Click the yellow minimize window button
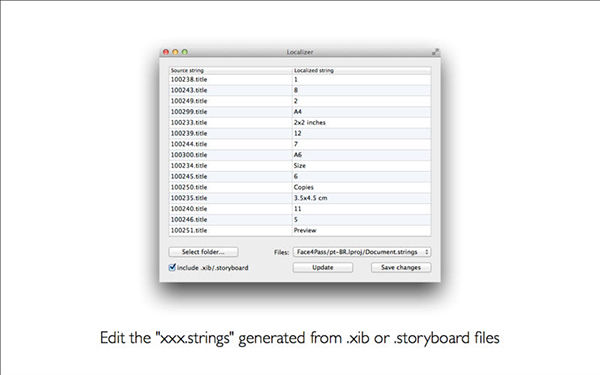600x375 pixels. click(x=175, y=52)
